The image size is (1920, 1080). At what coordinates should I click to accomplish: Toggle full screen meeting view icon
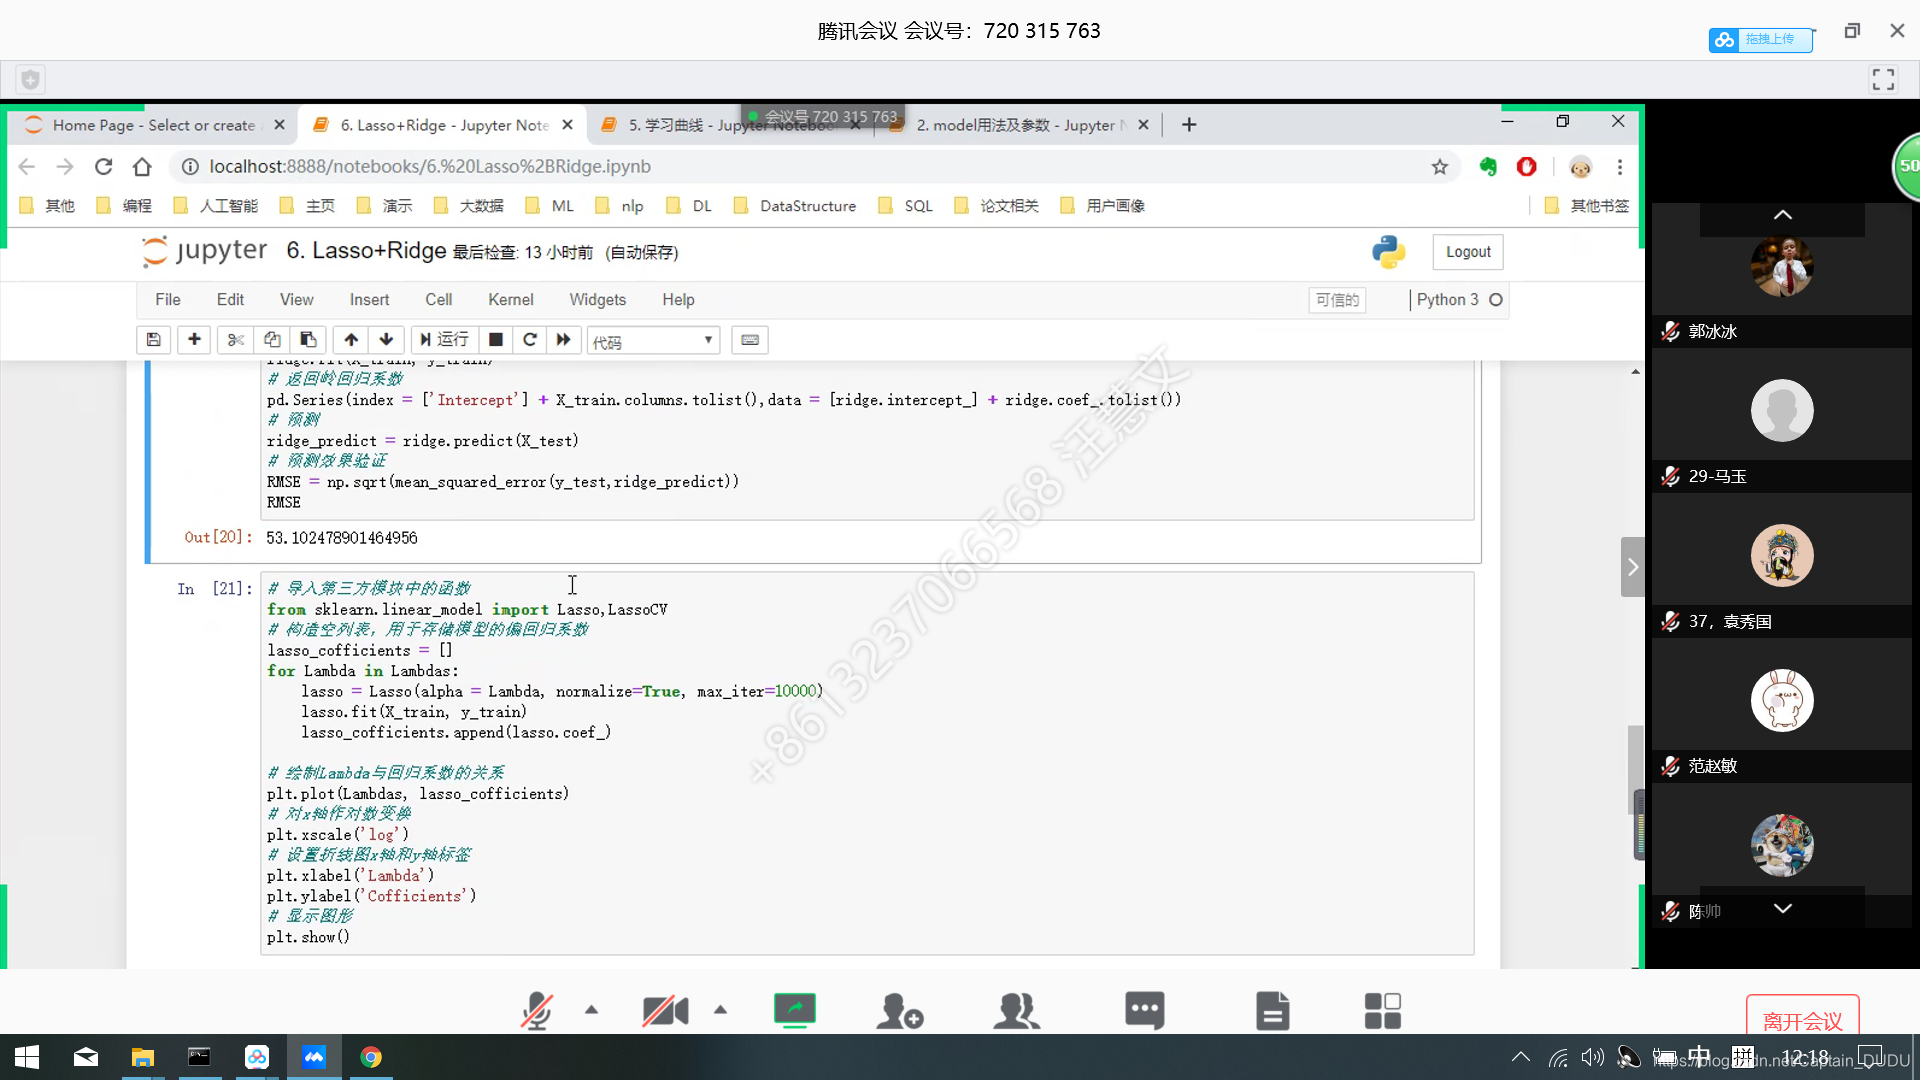1883,80
